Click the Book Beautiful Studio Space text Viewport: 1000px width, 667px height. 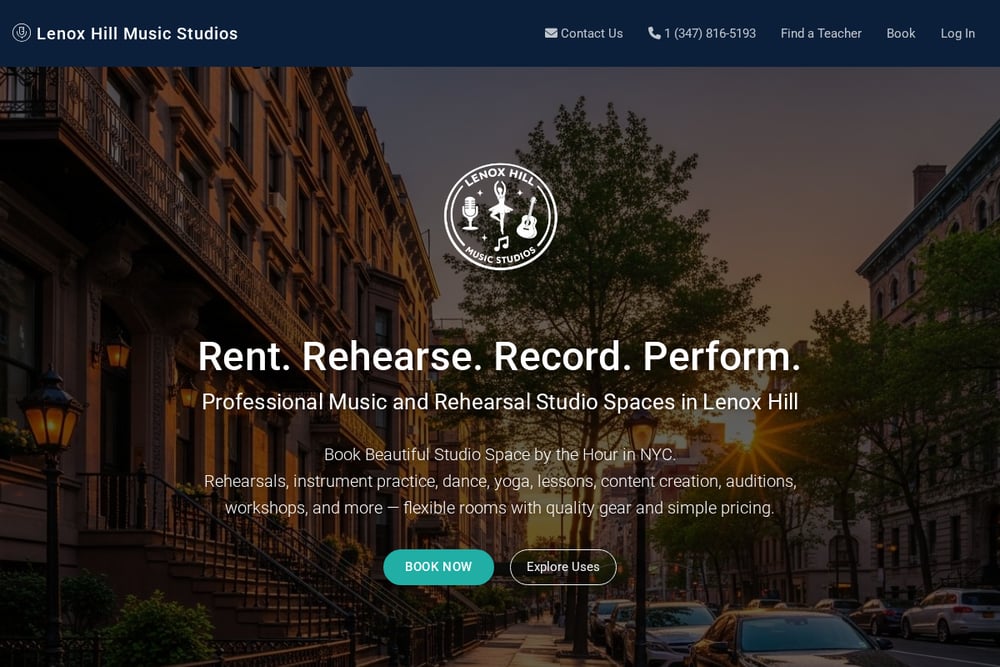click(x=500, y=455)
